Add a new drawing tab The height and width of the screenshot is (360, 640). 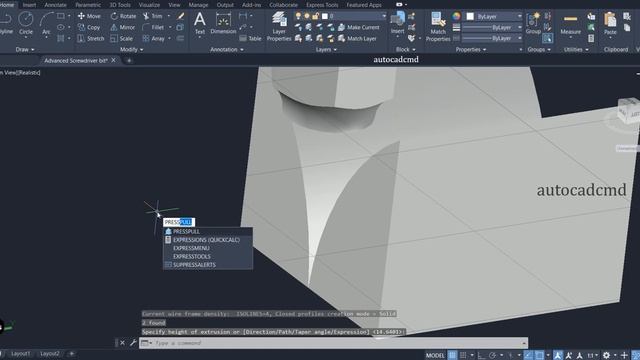point(129,60)
